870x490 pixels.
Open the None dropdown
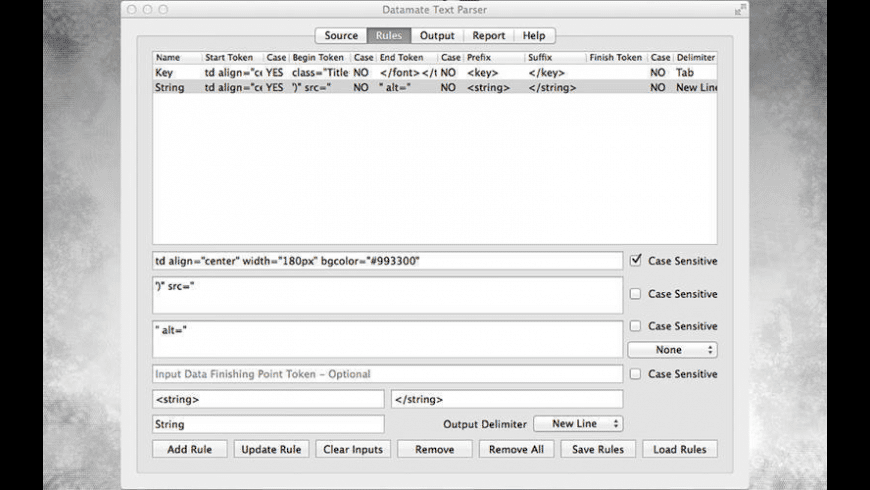click(672, 350)
